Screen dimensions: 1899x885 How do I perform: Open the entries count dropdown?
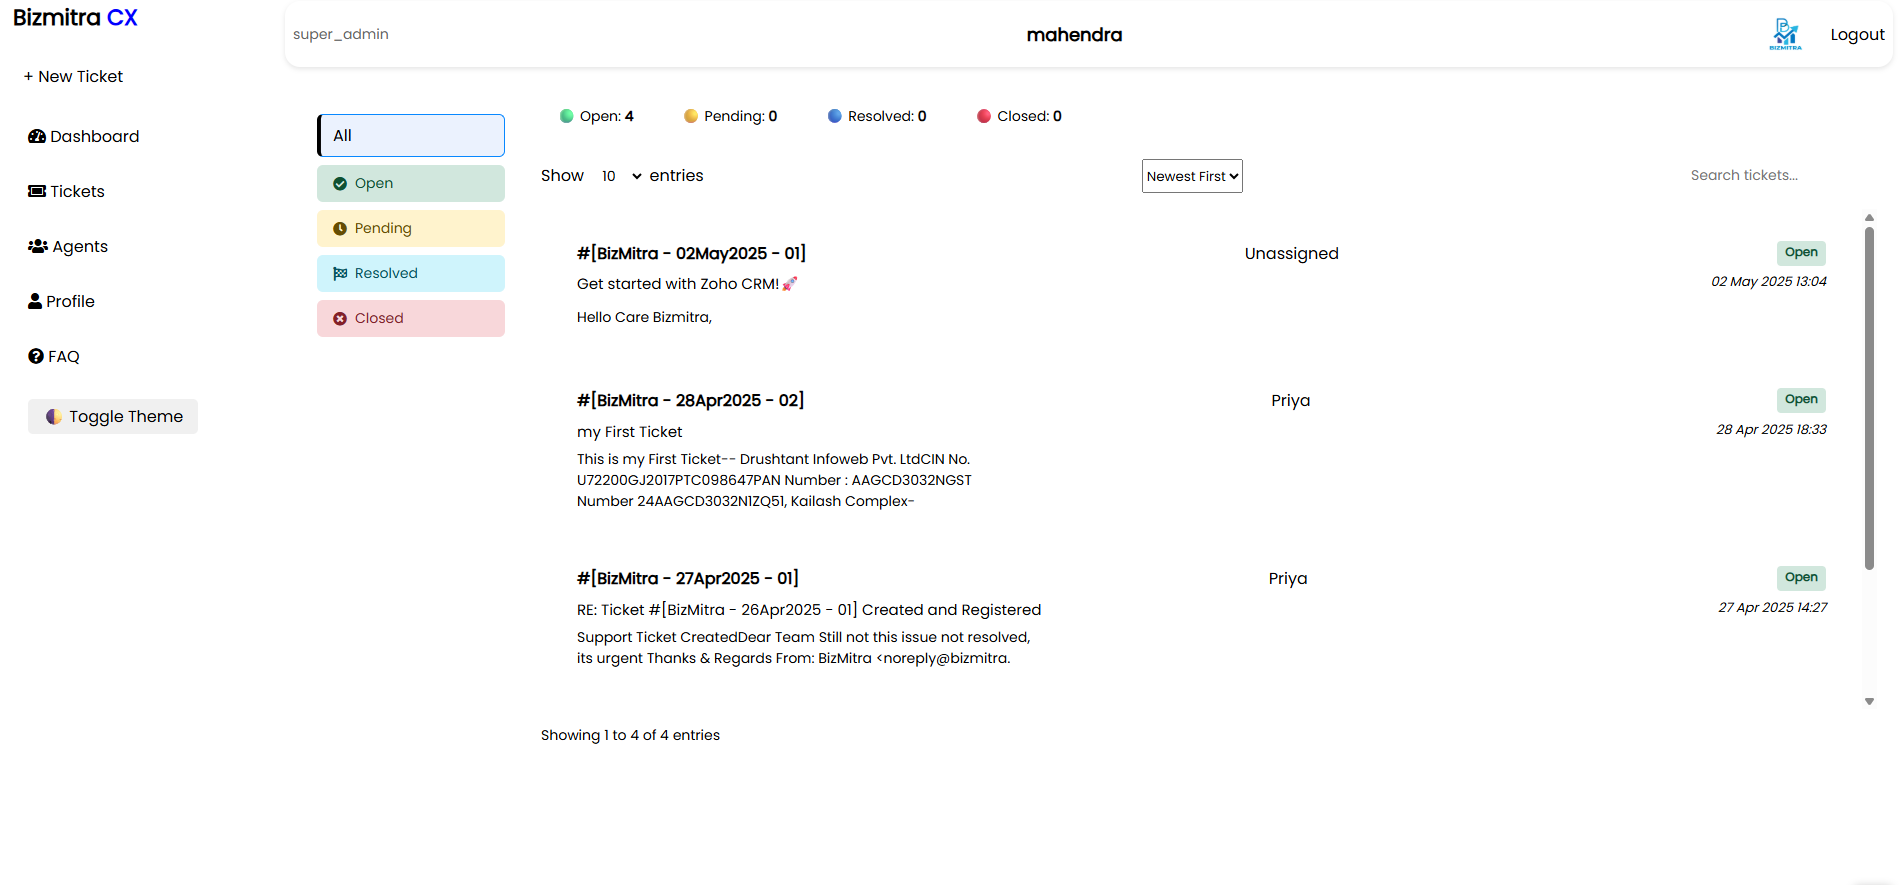point(621,177)
